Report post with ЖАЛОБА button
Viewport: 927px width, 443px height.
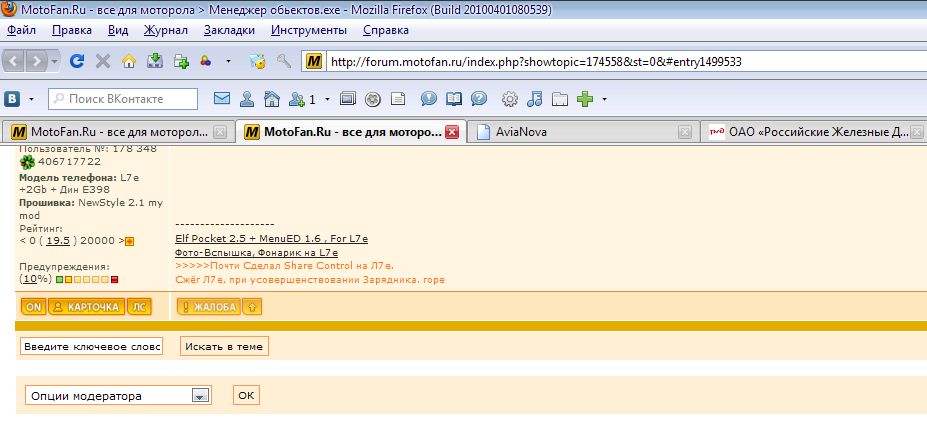(x=209, y=308)
